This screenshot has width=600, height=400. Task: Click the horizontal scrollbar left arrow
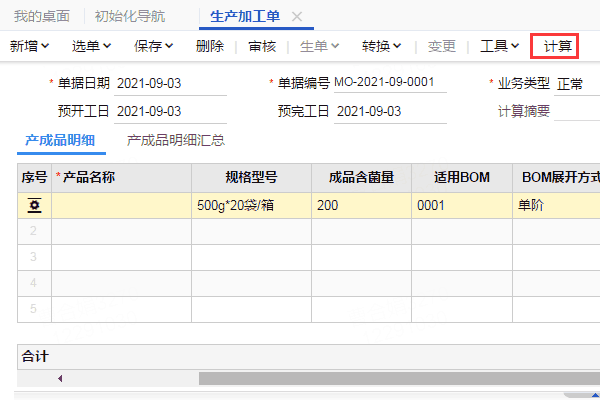pyautogui.click(x=59, y=378)
